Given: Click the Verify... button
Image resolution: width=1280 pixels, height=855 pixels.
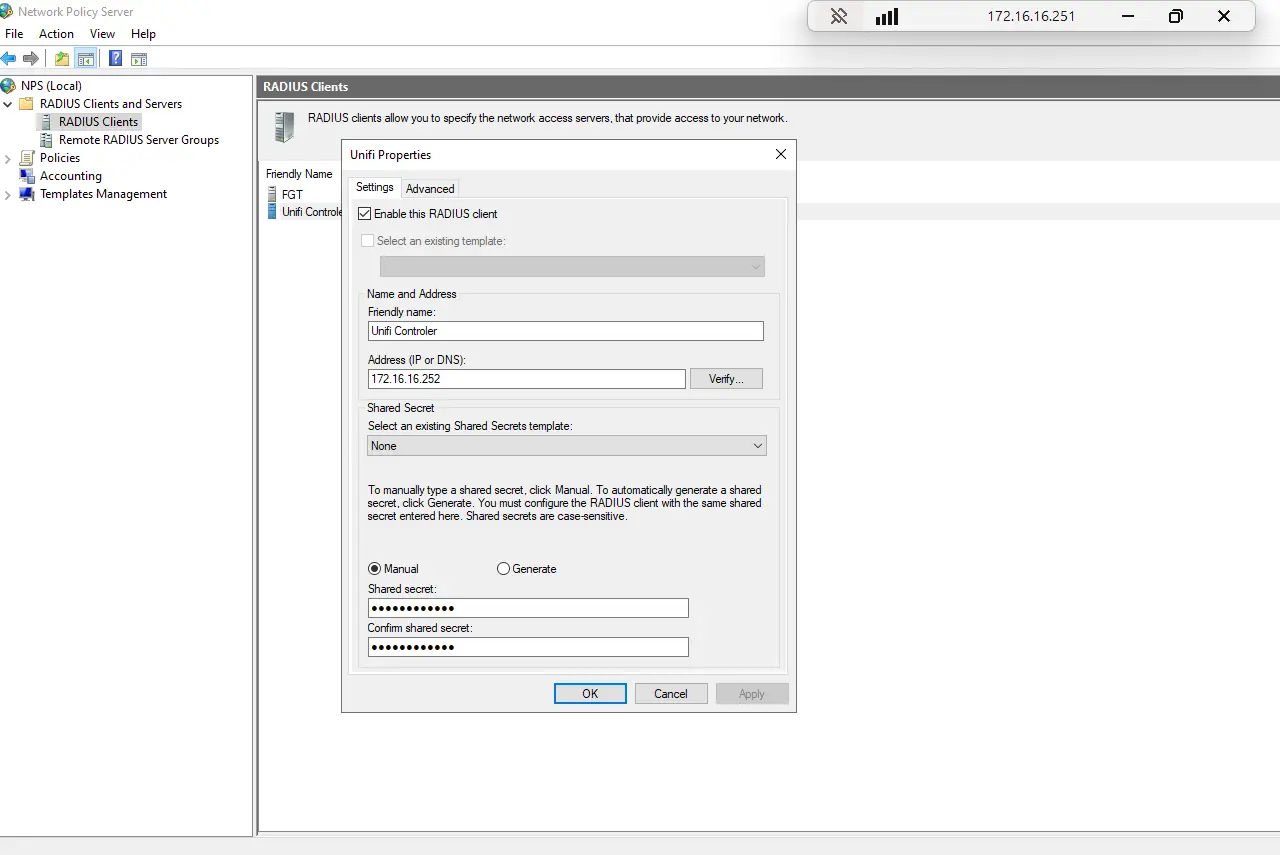Looking at the screenshot, I should [x=726, y=379].
